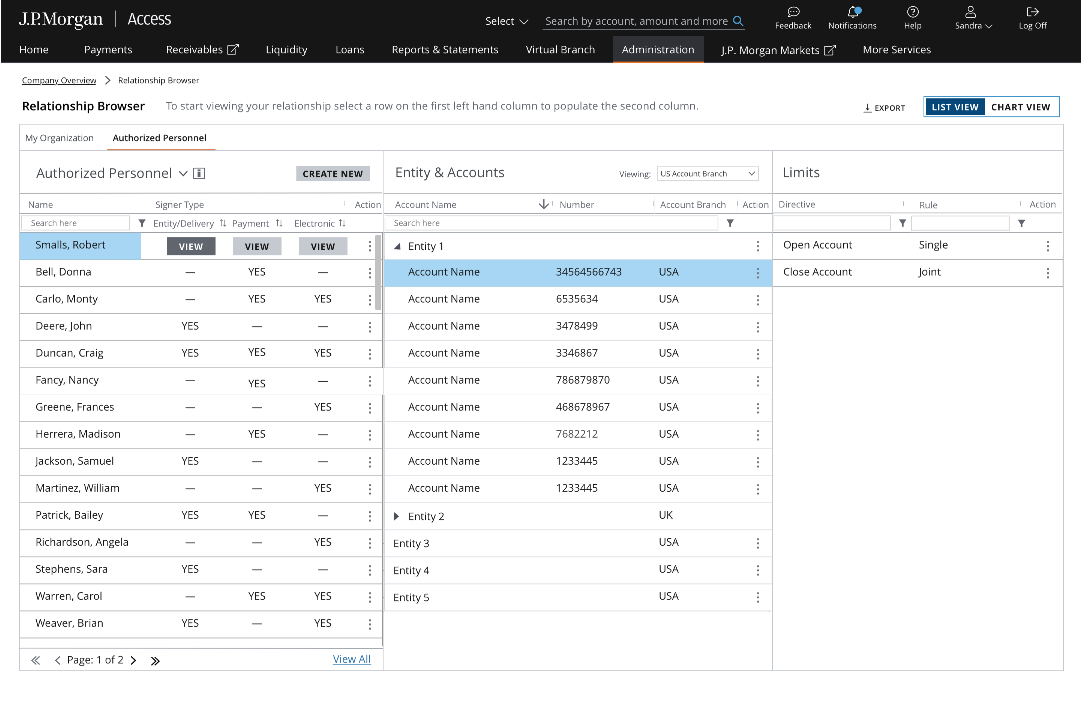Click the search magnifier icon
Viewport: 1083px width, 727px height.
coord(738,21)
